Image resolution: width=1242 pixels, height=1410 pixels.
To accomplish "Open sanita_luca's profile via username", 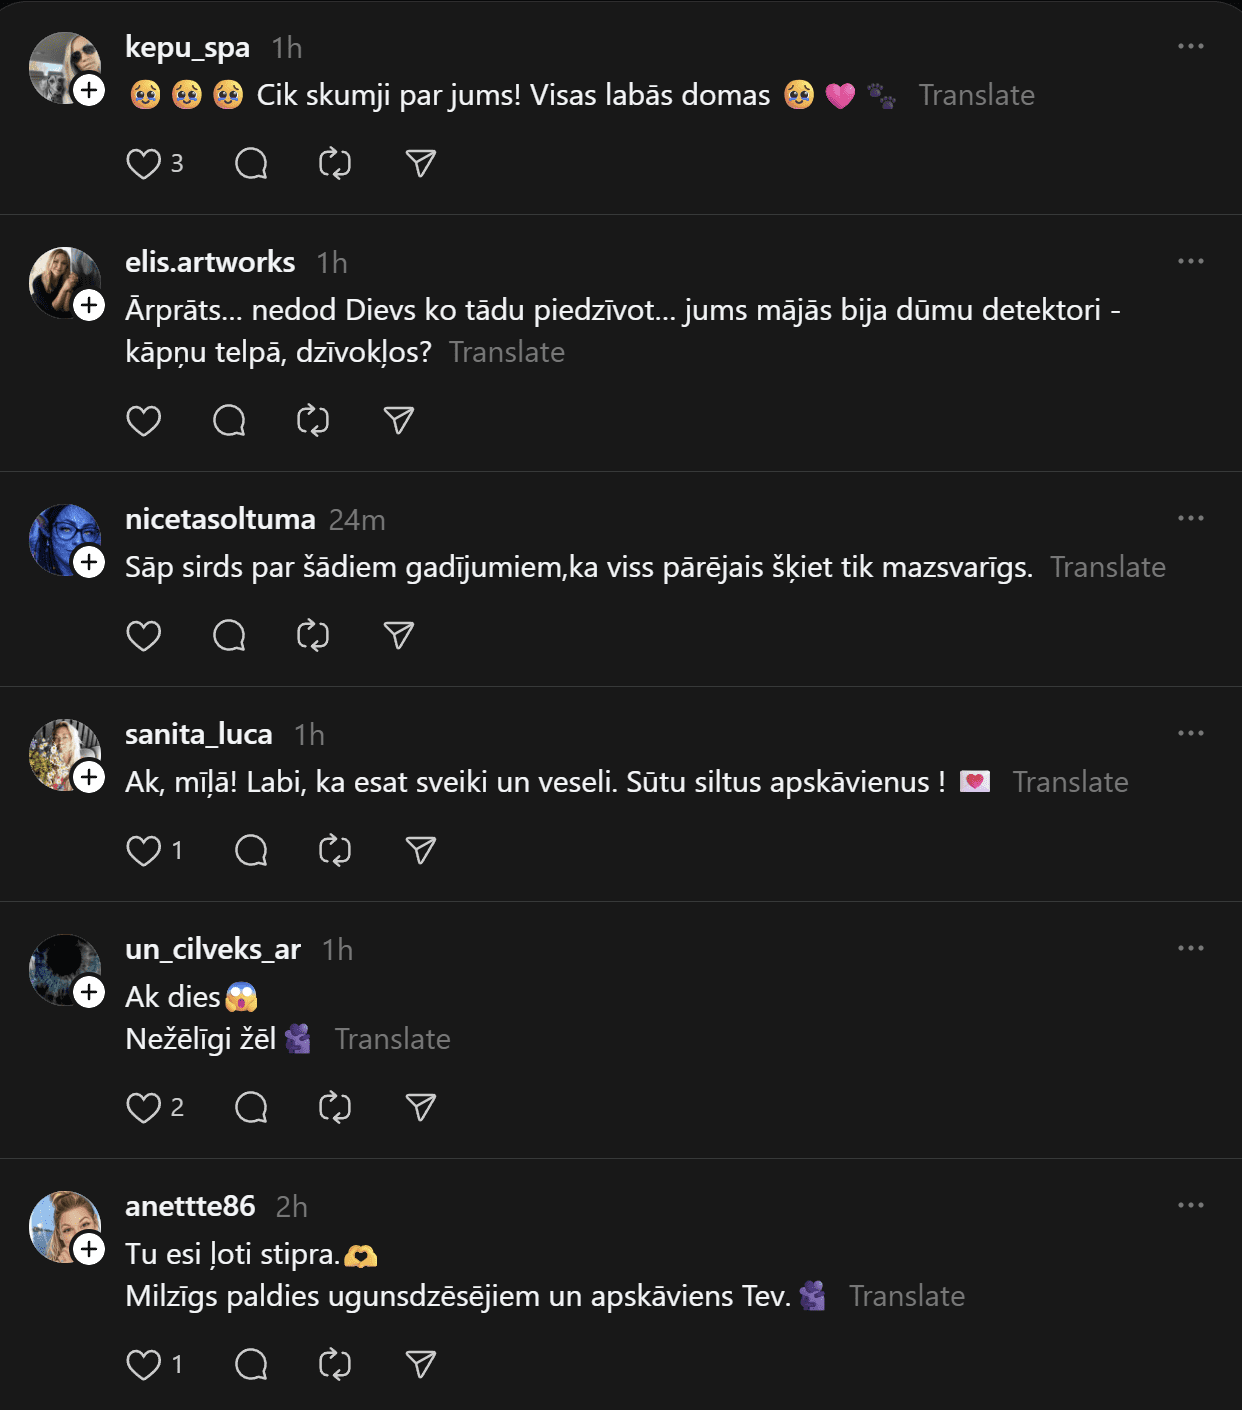I will point(199,734).
